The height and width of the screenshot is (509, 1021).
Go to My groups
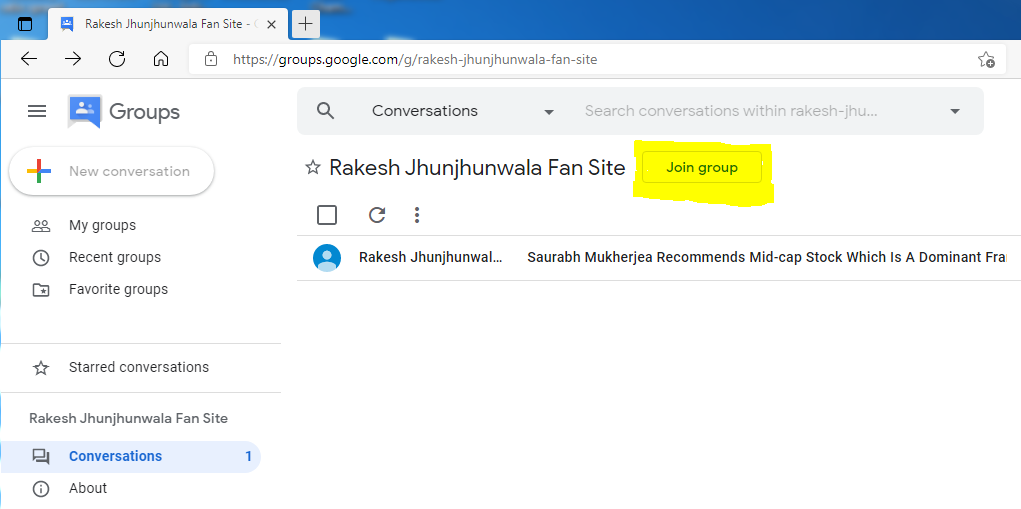click(x=102, y=225)
